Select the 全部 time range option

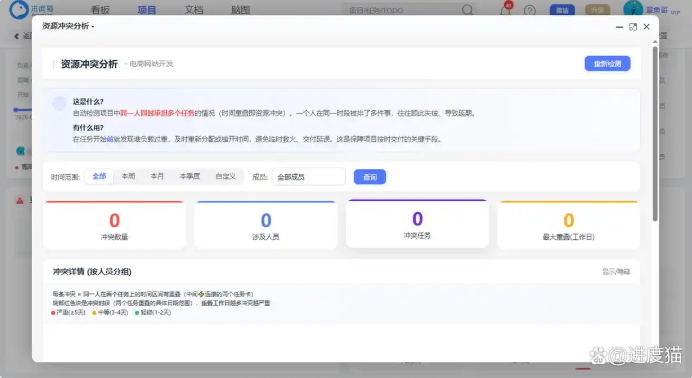[99, 176]
